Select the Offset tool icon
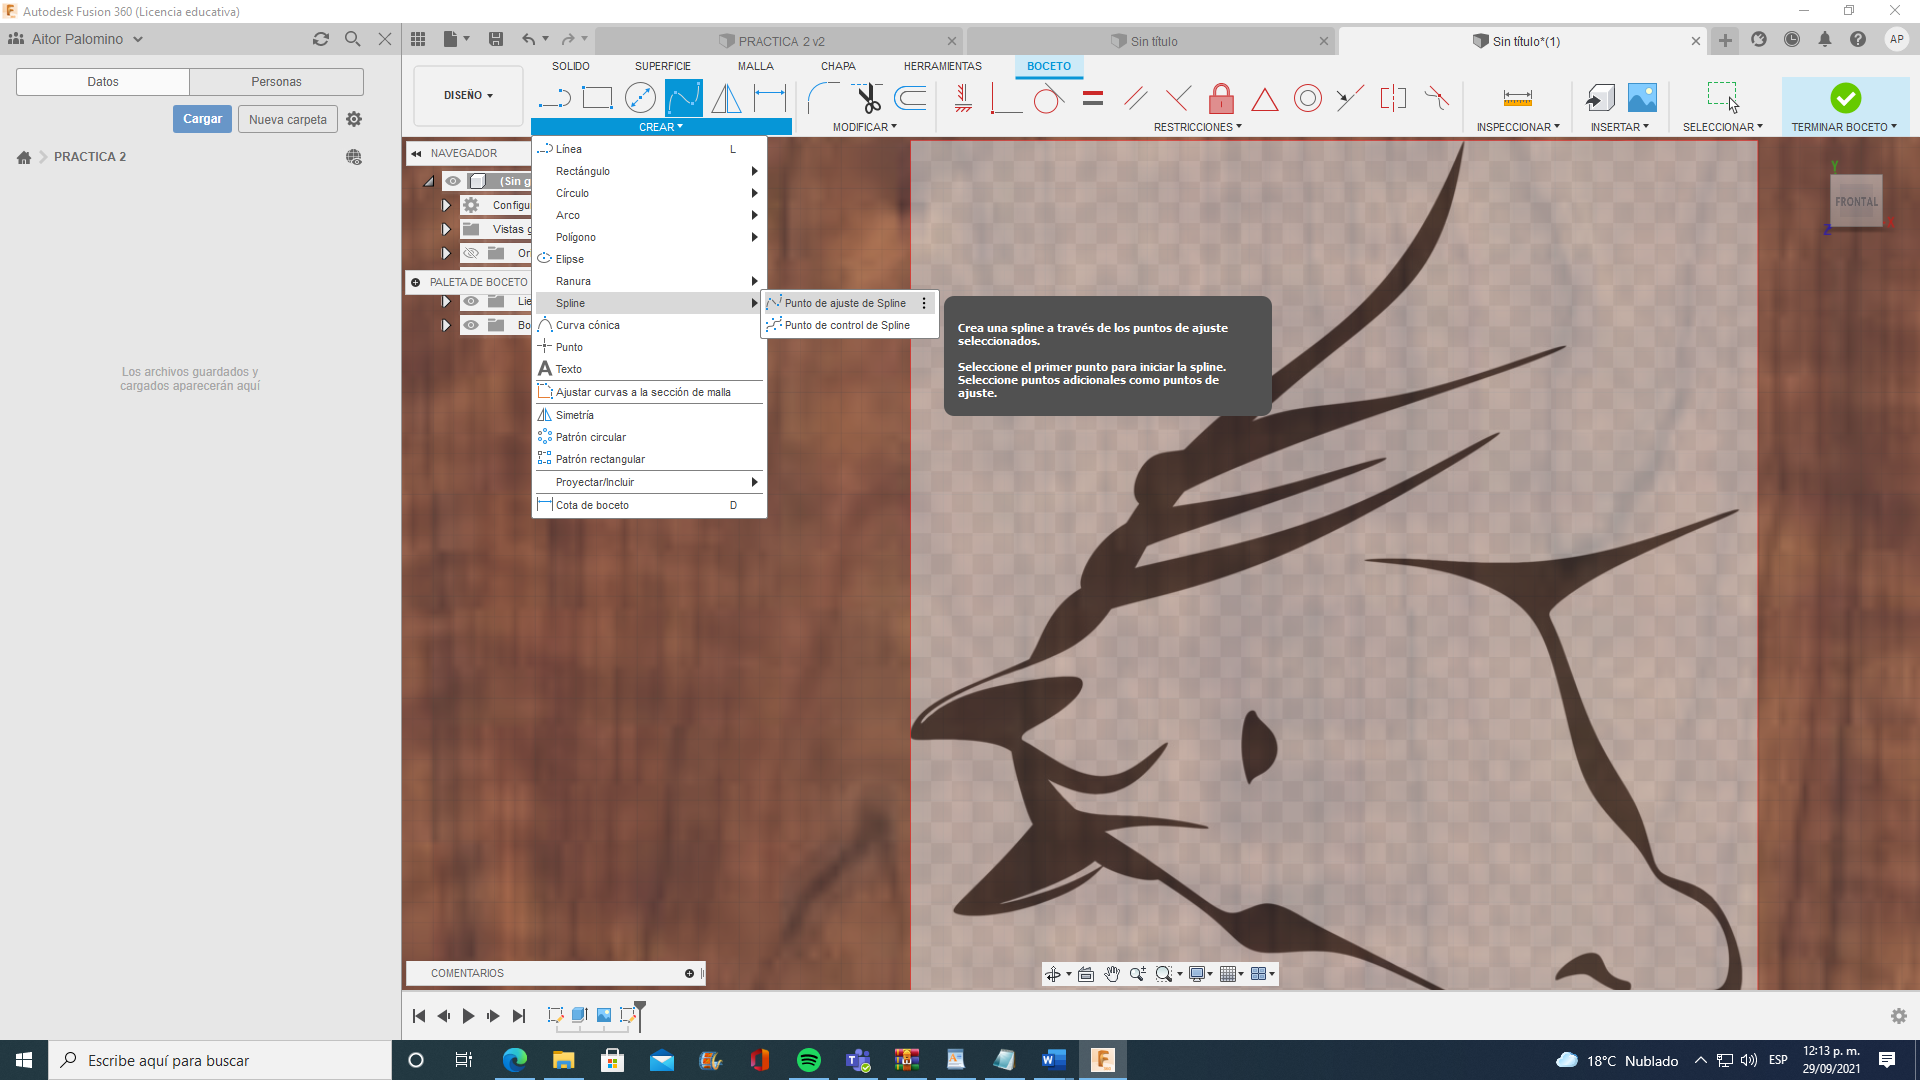This screenshot has height=1080, width=1920. coord(911,98)
